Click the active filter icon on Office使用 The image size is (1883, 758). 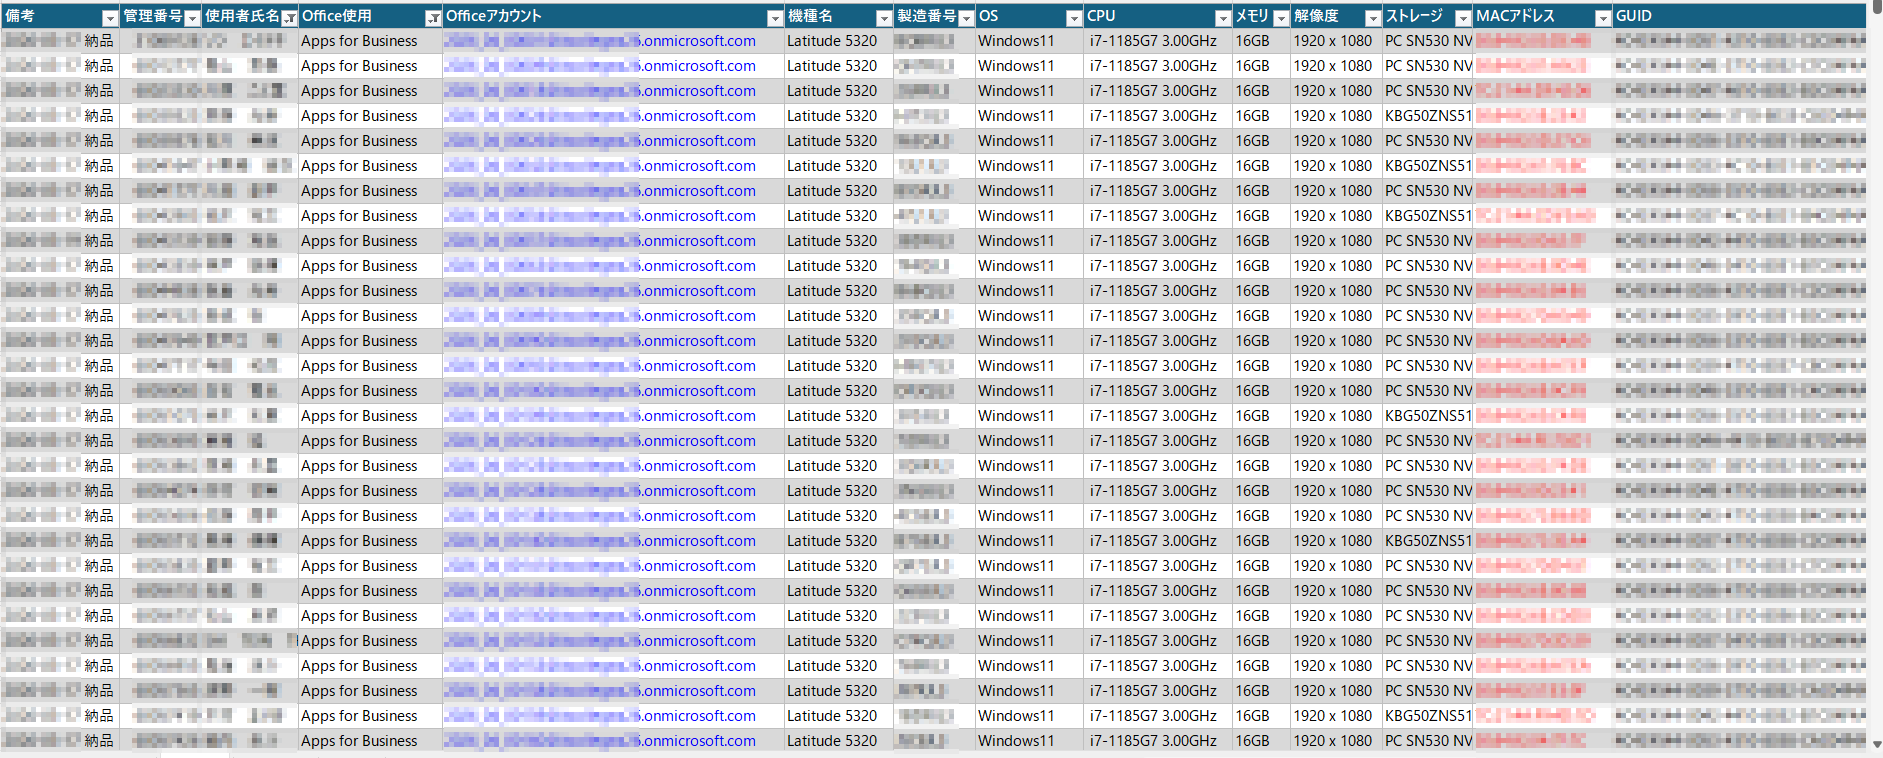(x=433, y=18)
